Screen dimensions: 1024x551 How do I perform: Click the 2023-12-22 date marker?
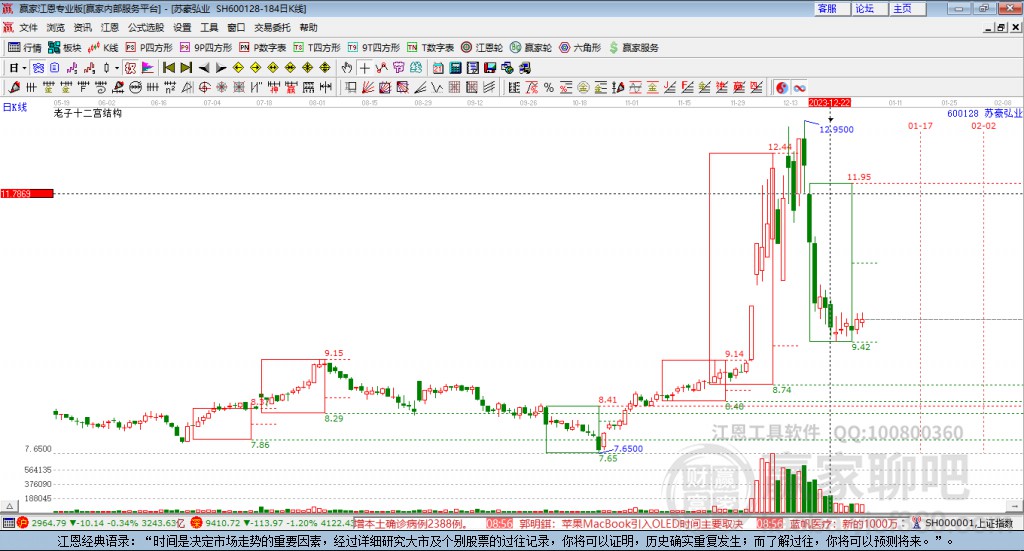[x=829, y=103]
